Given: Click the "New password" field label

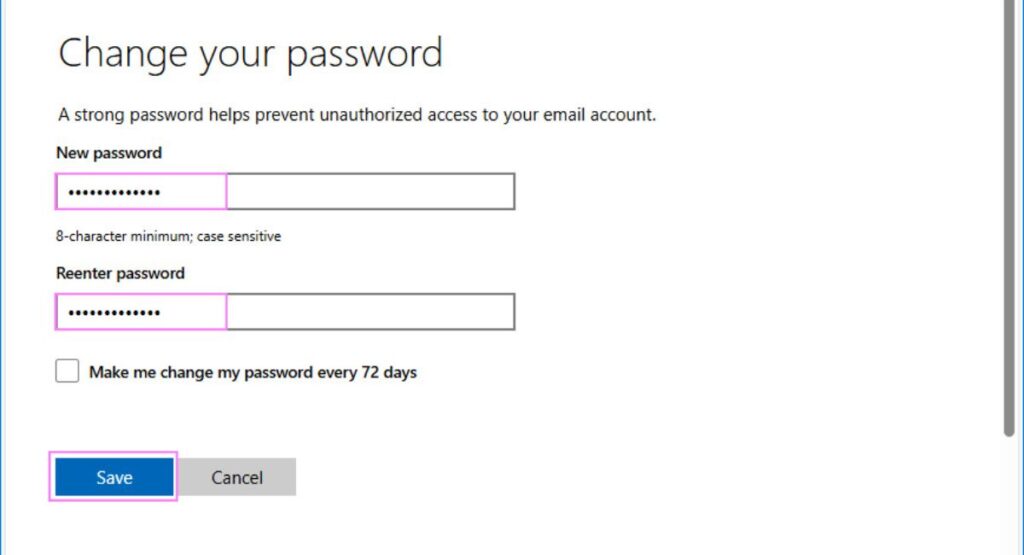Looking at the screenshot, I should [109, 153].
